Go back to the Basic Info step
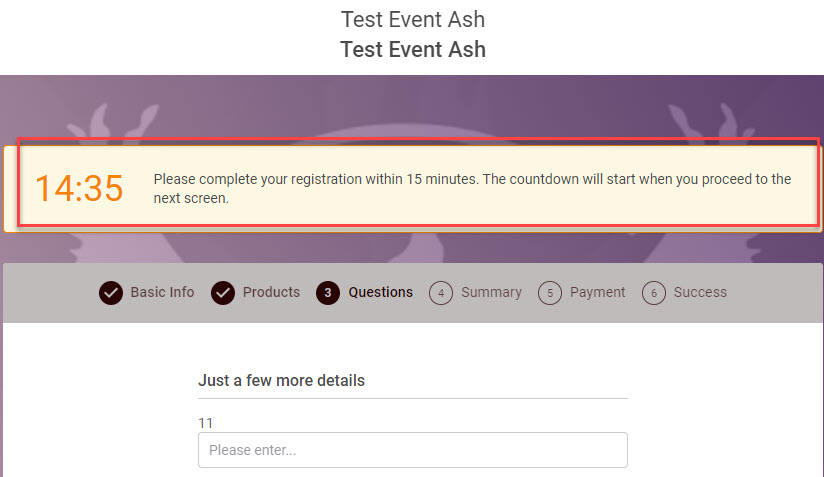 (x=162, y=292)
